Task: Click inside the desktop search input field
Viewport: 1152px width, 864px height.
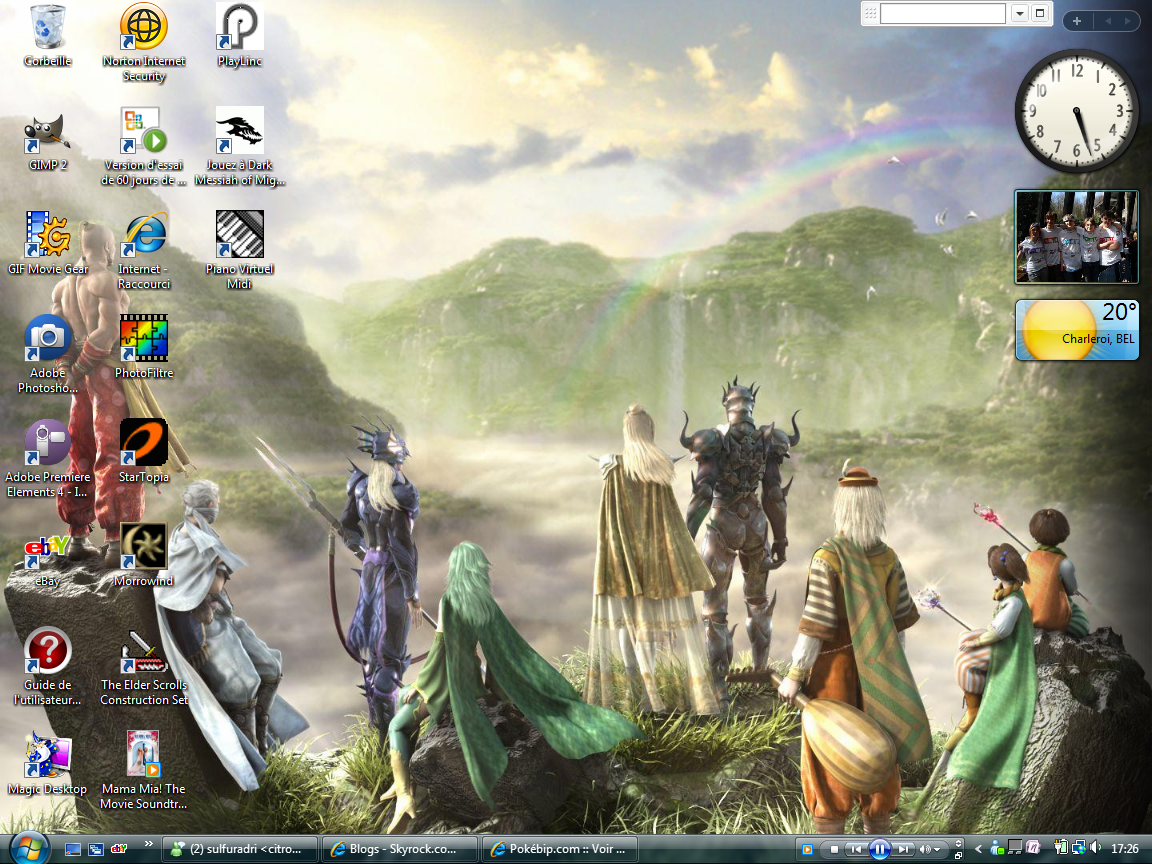Action: click(941, 13)
